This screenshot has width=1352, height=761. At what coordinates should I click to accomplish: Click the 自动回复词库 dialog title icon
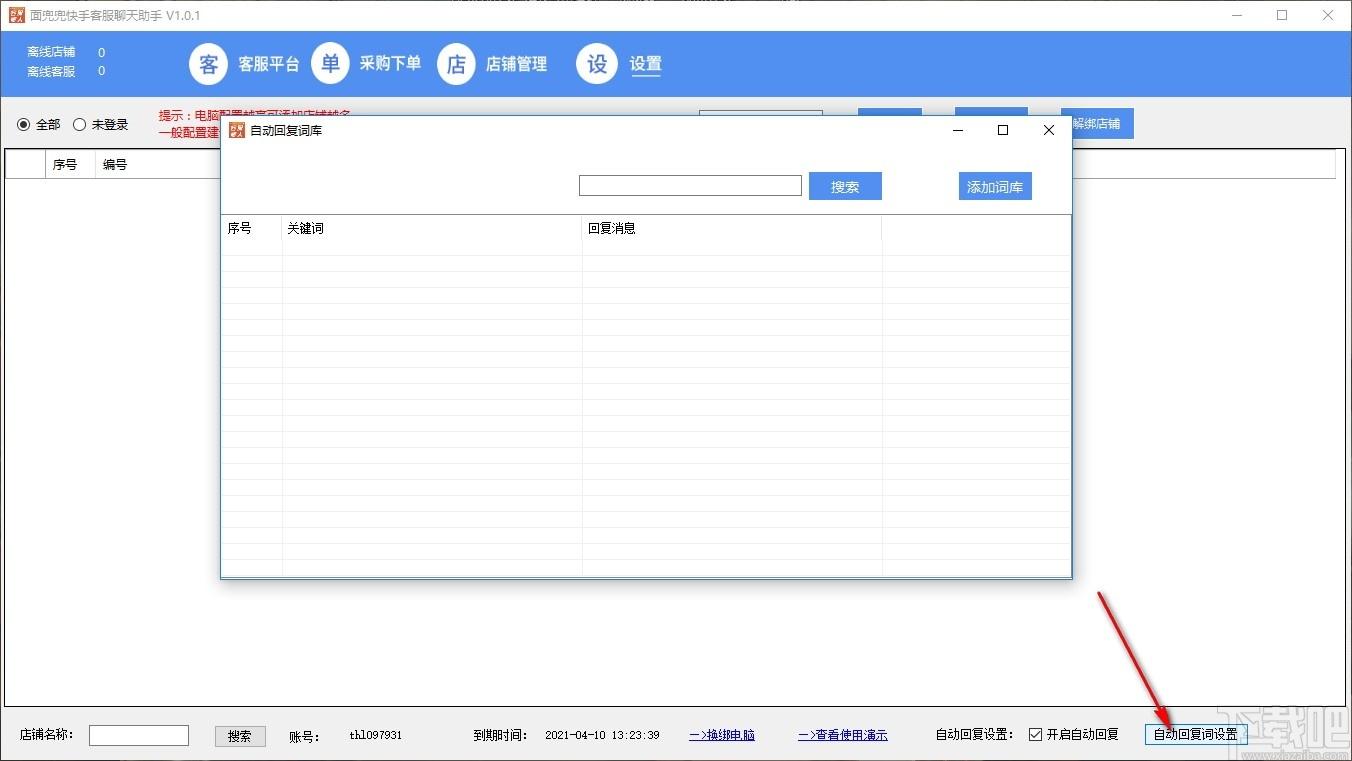point(237,130)
